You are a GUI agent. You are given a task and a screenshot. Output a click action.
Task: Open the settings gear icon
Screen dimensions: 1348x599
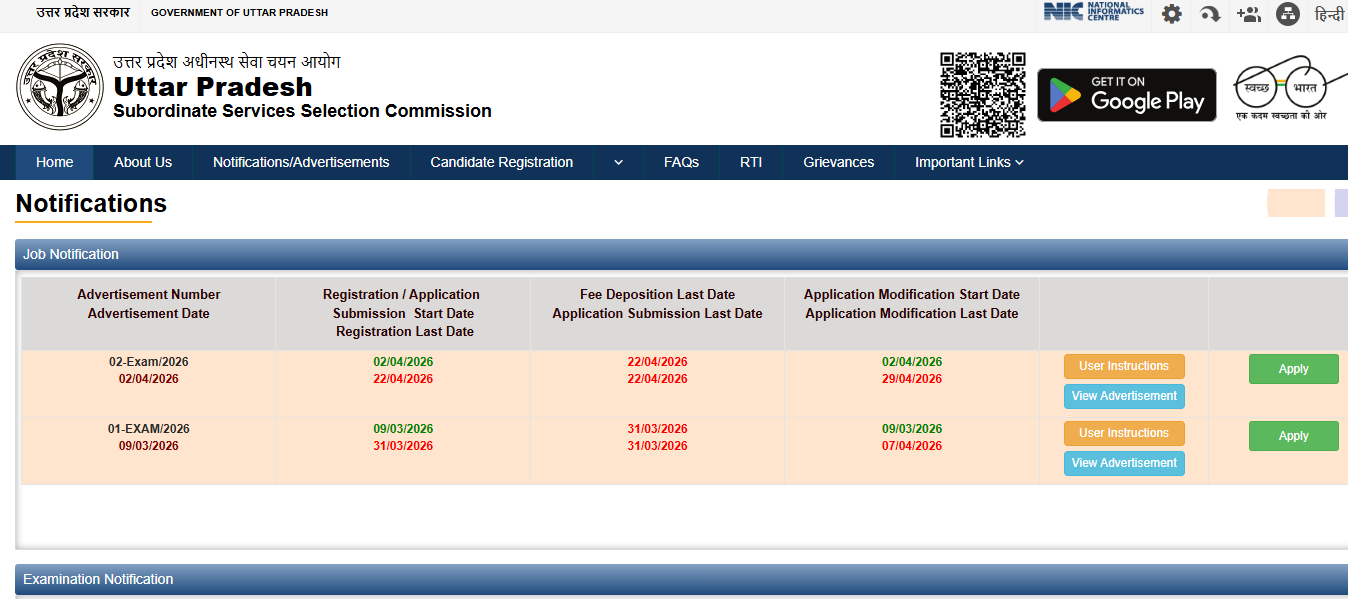click(x=1171, y=14)
